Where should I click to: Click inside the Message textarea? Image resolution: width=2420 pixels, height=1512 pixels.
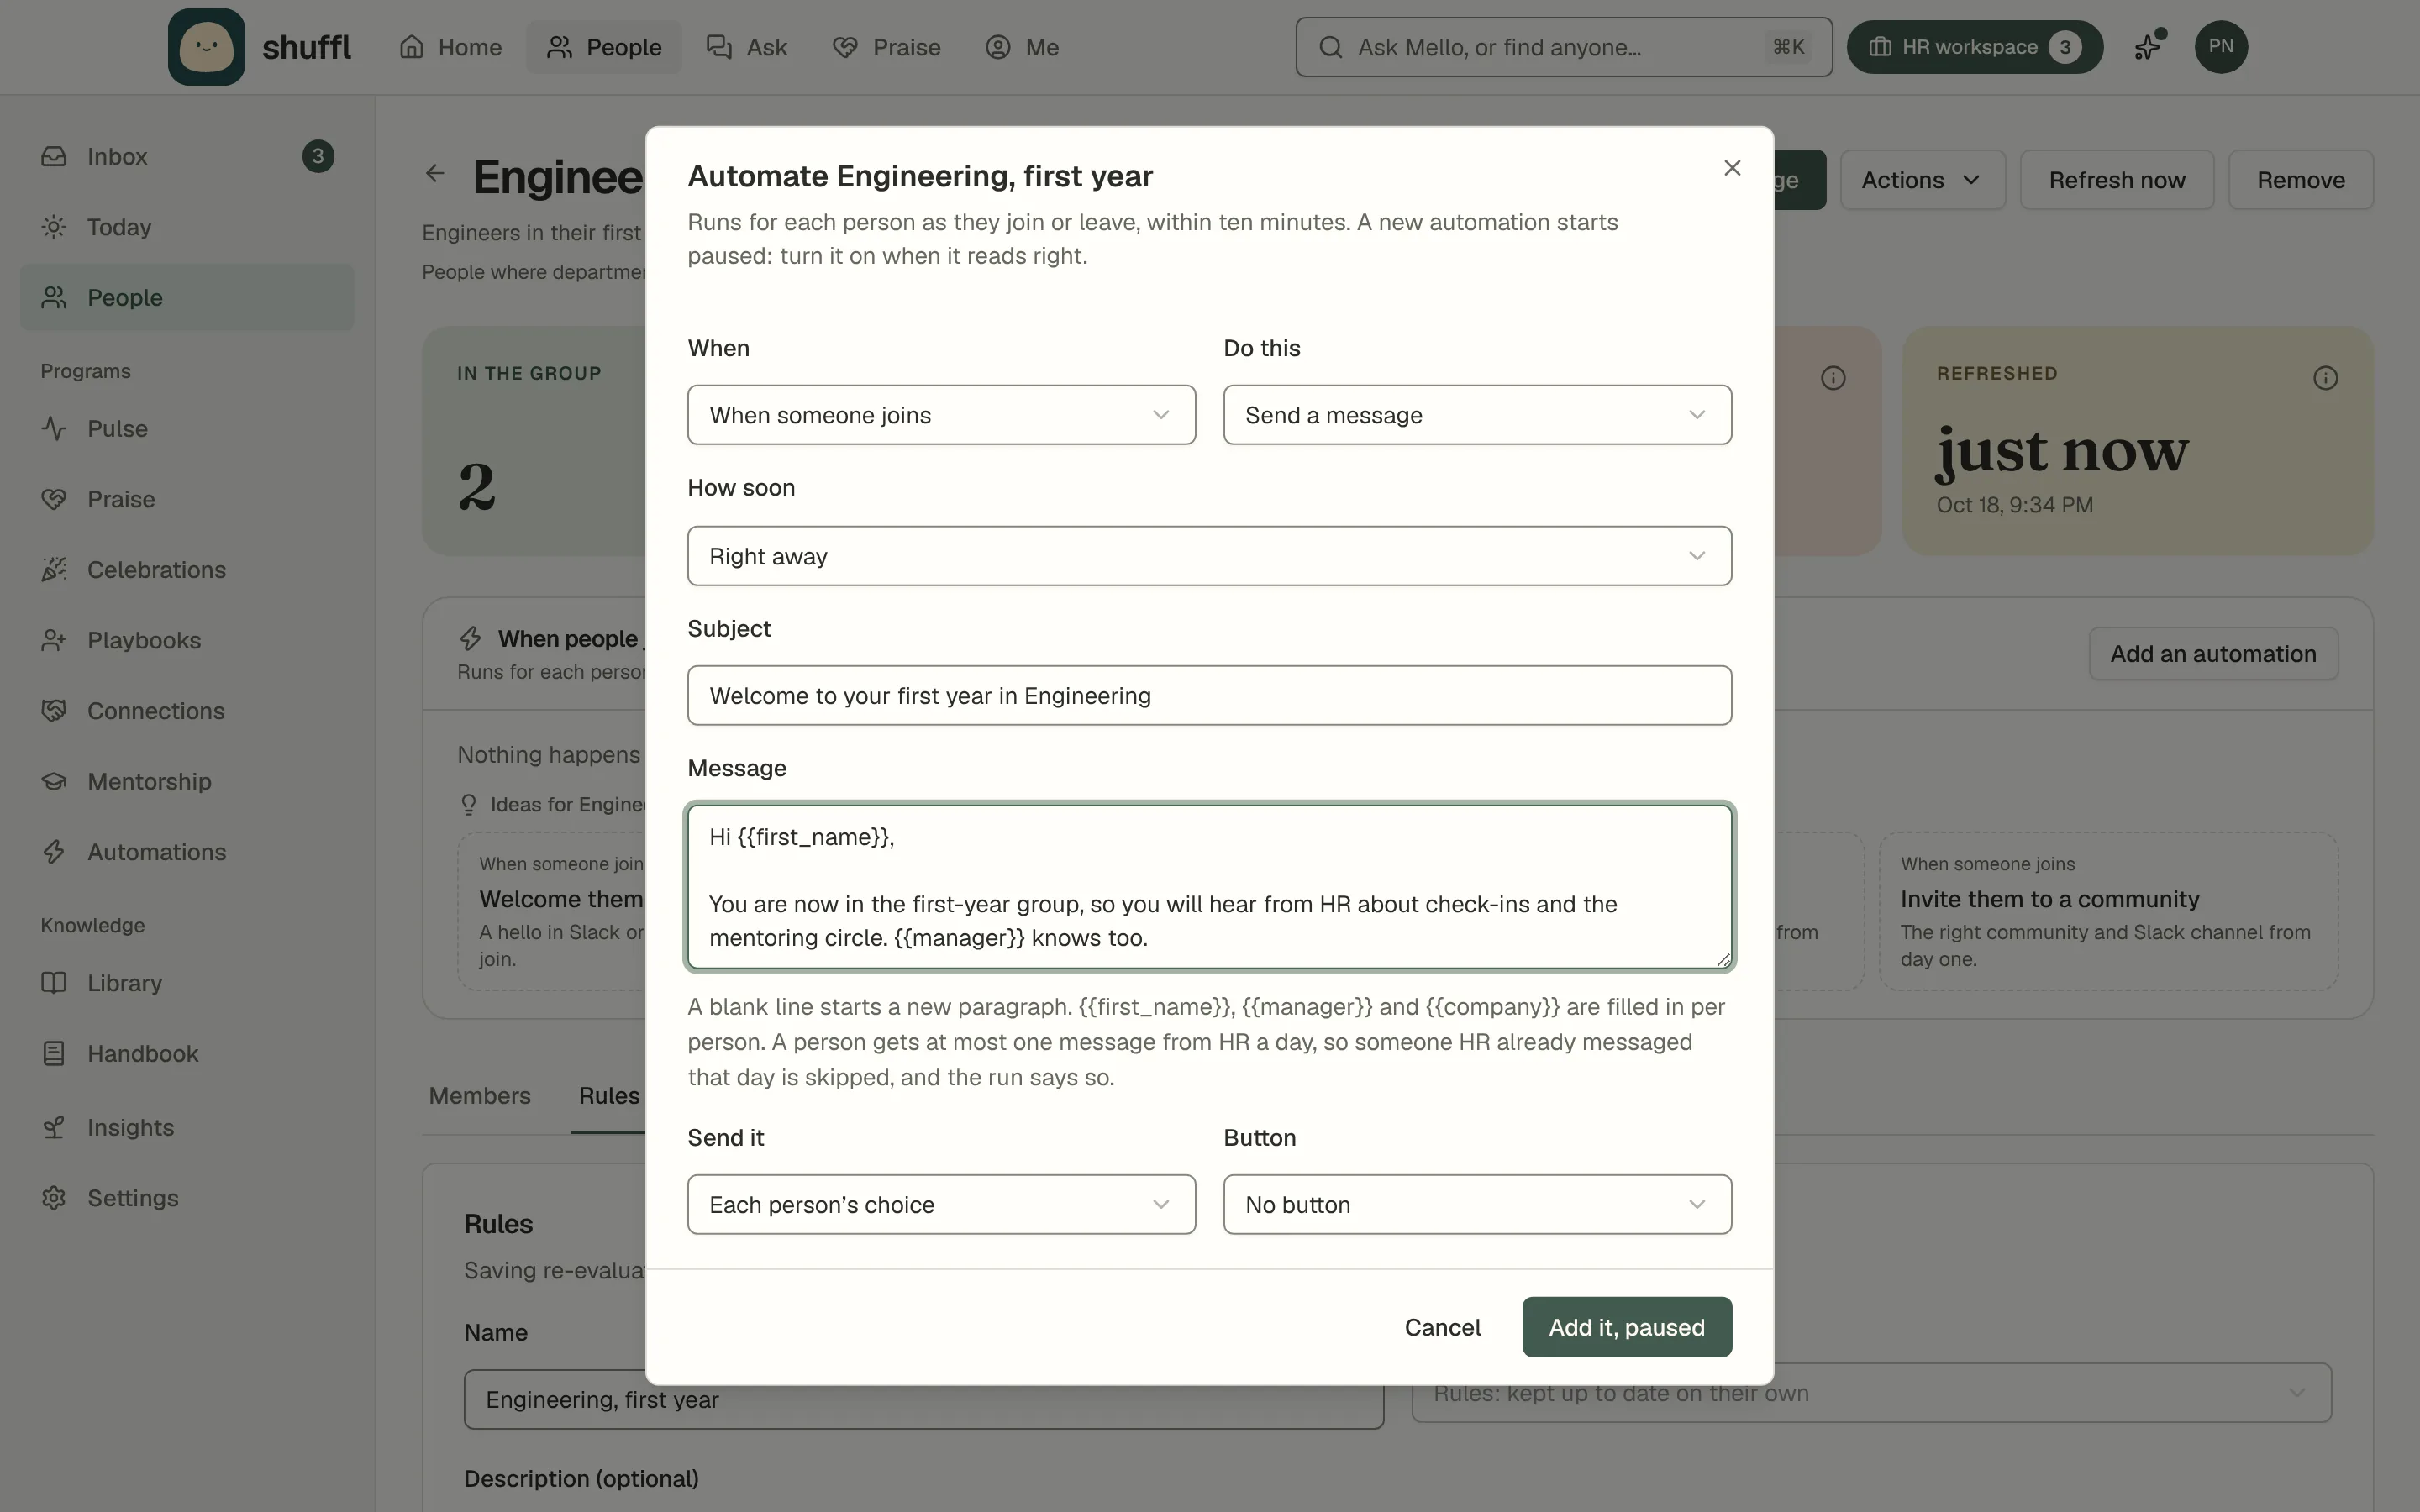pos(1209,887)
